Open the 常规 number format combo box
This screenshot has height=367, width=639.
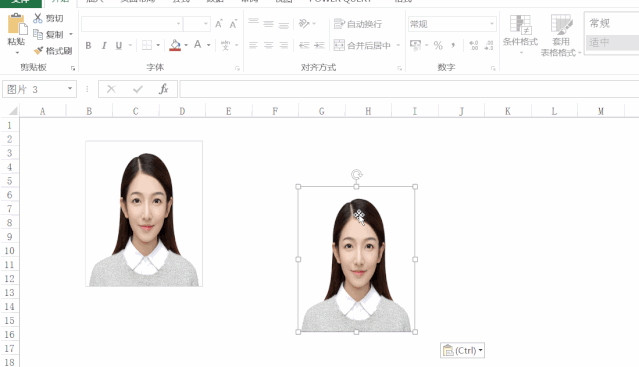coord(452,24)
